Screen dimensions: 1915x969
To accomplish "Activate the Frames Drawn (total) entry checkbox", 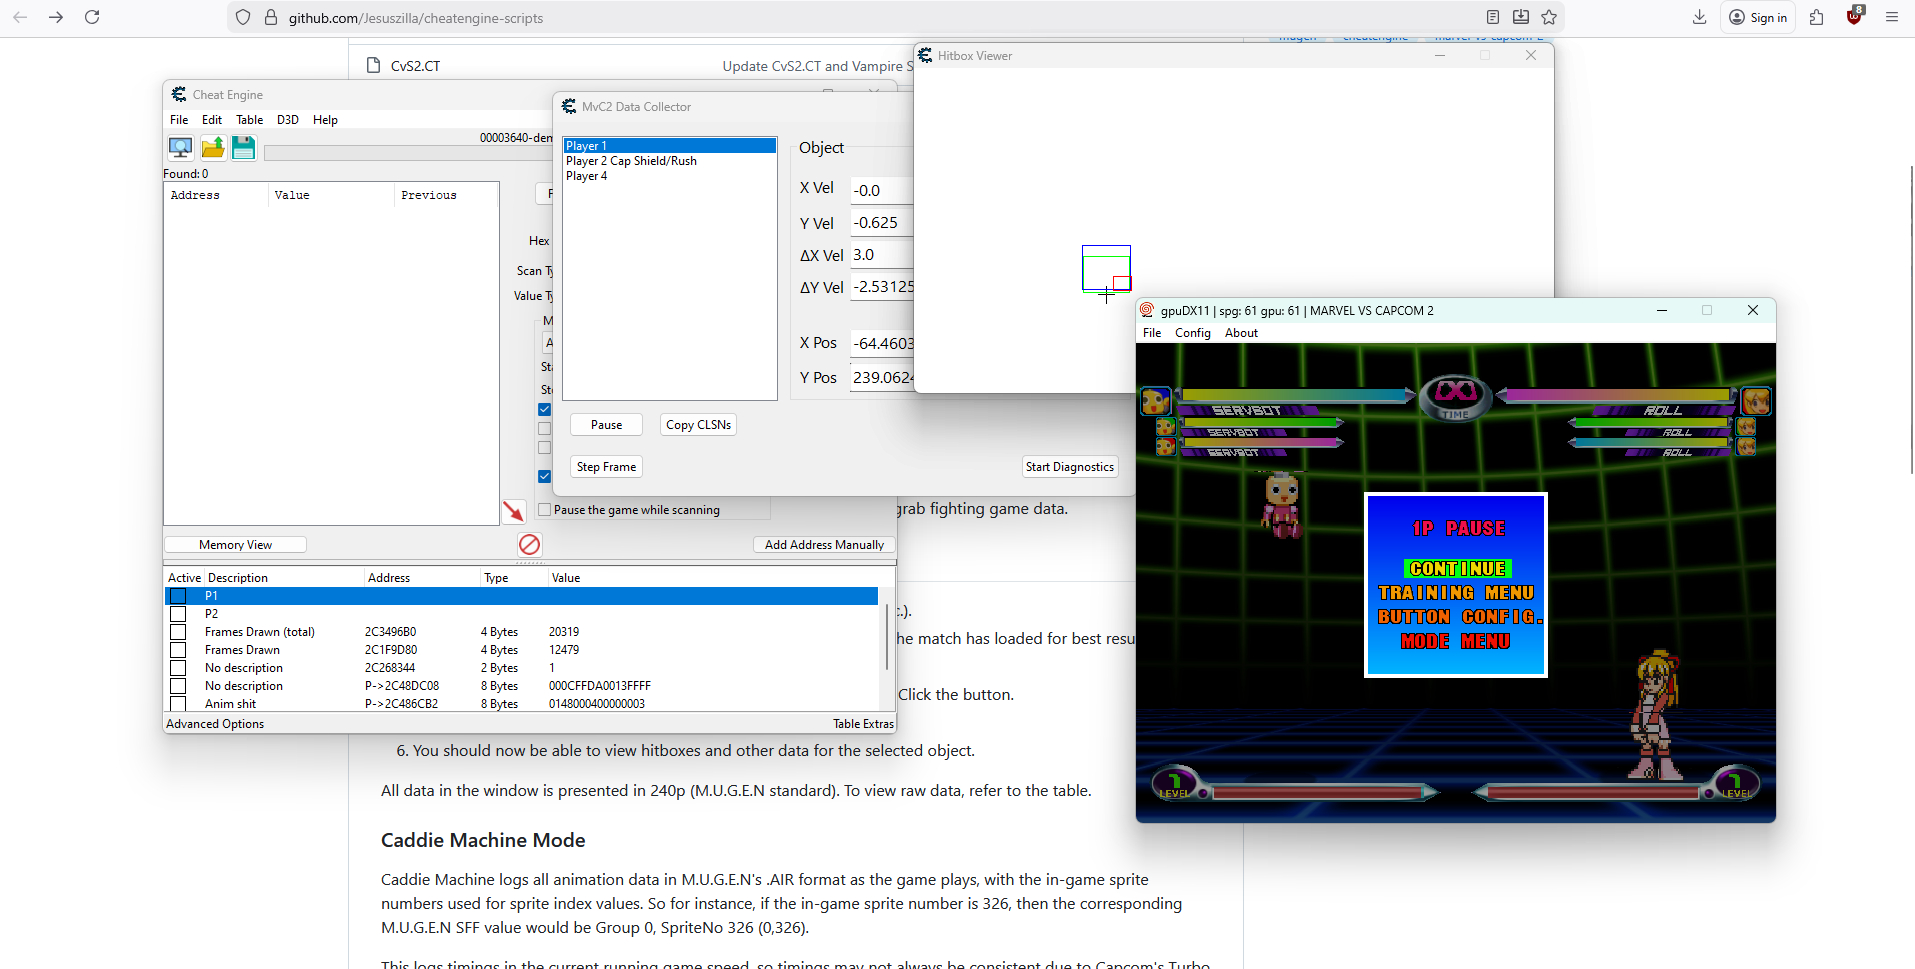I will click(178, 632).
